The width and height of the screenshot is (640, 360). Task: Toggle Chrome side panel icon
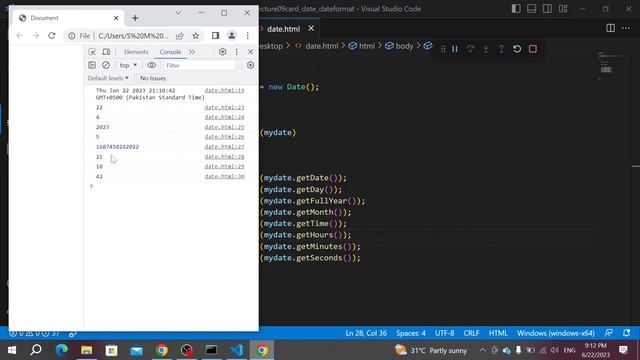216,36
